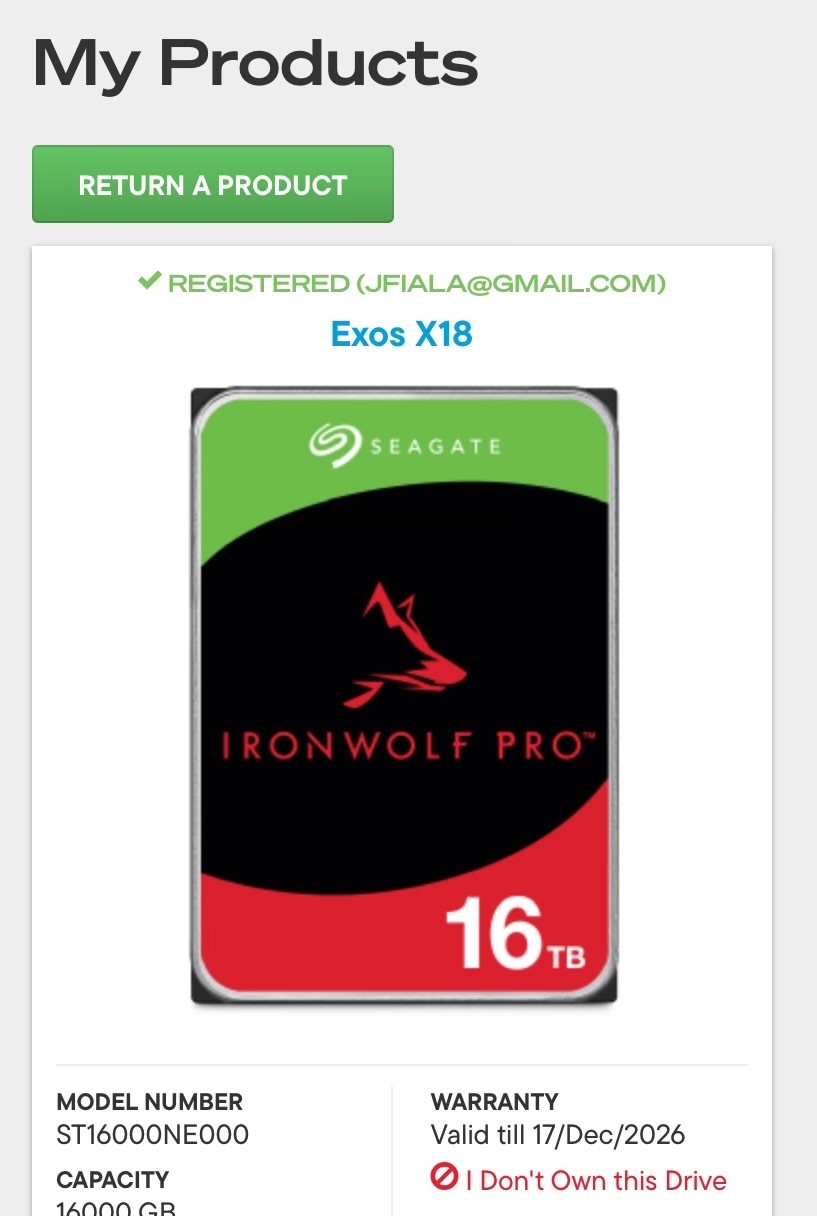Click the RETURN A PRODUCT button

click(213, 184)
